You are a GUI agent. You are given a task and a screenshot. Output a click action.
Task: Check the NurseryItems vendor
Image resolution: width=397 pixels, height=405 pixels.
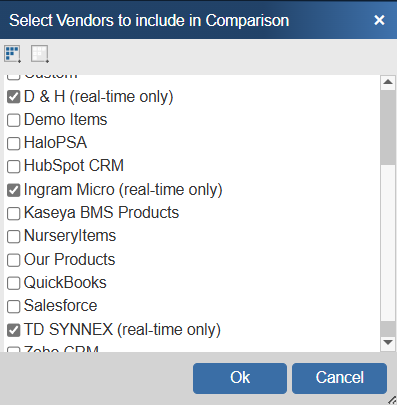[x=14, y=236]
